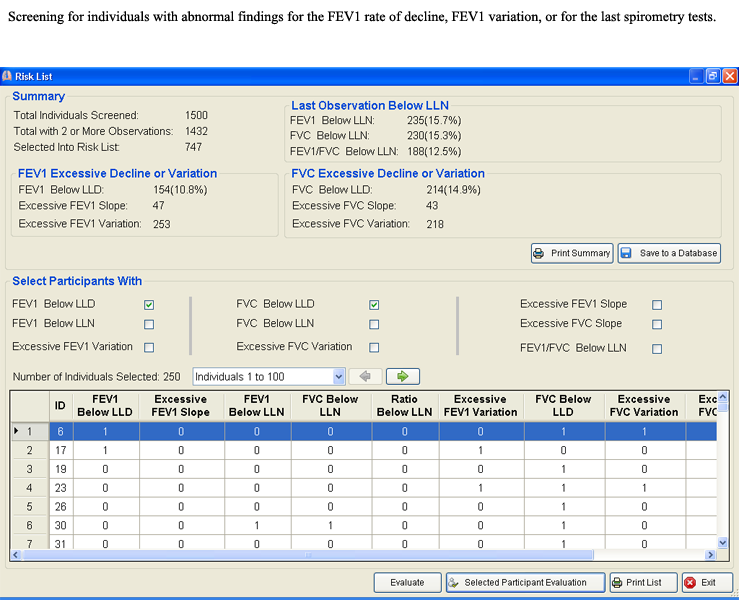Click the Print Summary button
739x600 pixels.
pyautogui.click(x=571, y=253)
